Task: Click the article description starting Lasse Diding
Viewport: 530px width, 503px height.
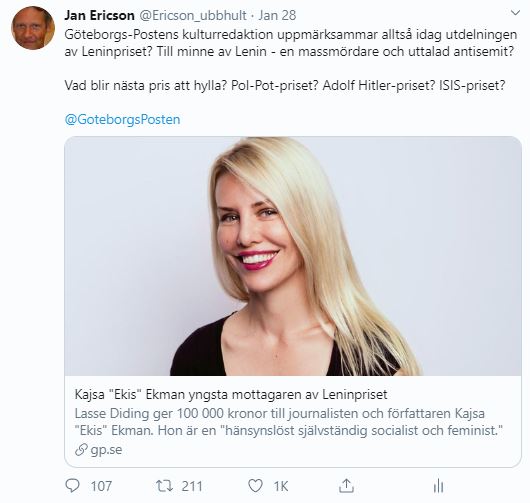Action: pyautogui.click(x=289, y=422)
